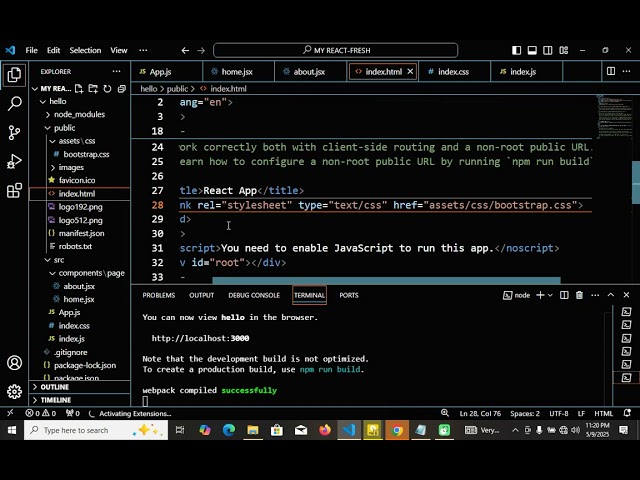Viewport: 640px width, 480px height.
Task: Customize layout icon in title bar
Action: pos(564,50)
